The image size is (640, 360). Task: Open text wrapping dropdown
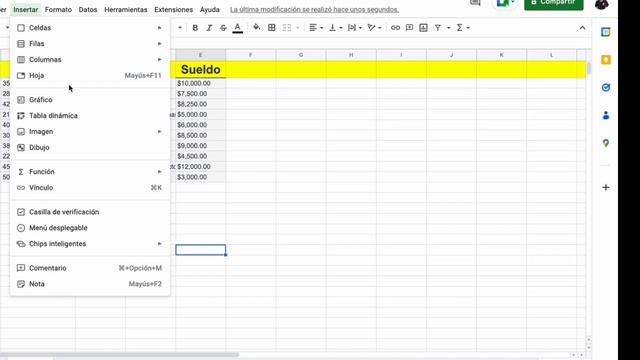[355, 28]
